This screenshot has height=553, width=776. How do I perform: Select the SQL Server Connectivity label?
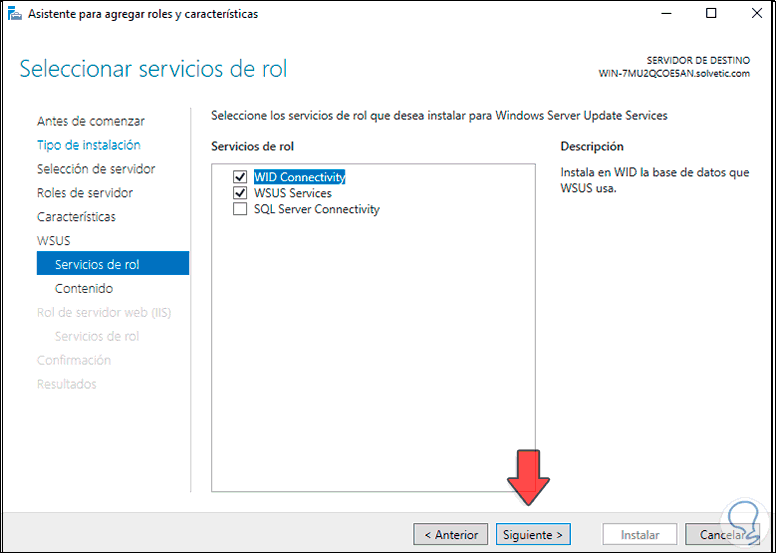316,209
